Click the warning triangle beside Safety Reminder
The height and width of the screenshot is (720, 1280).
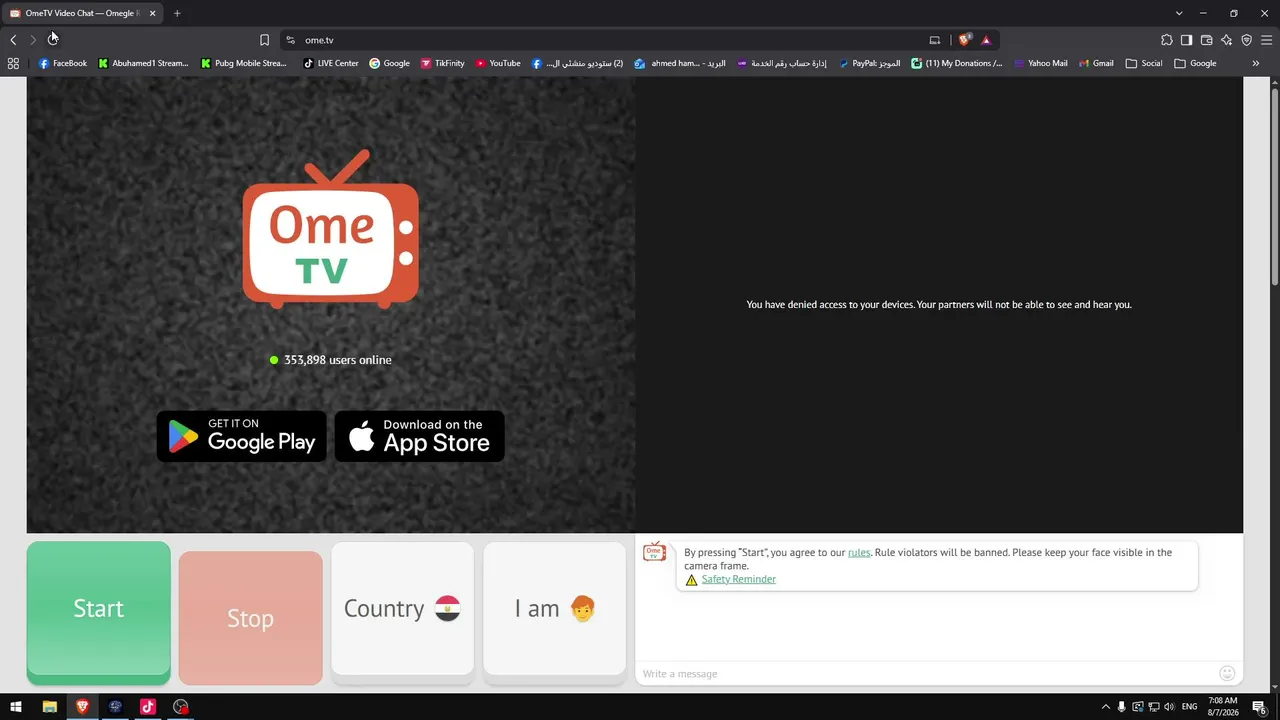692,580
